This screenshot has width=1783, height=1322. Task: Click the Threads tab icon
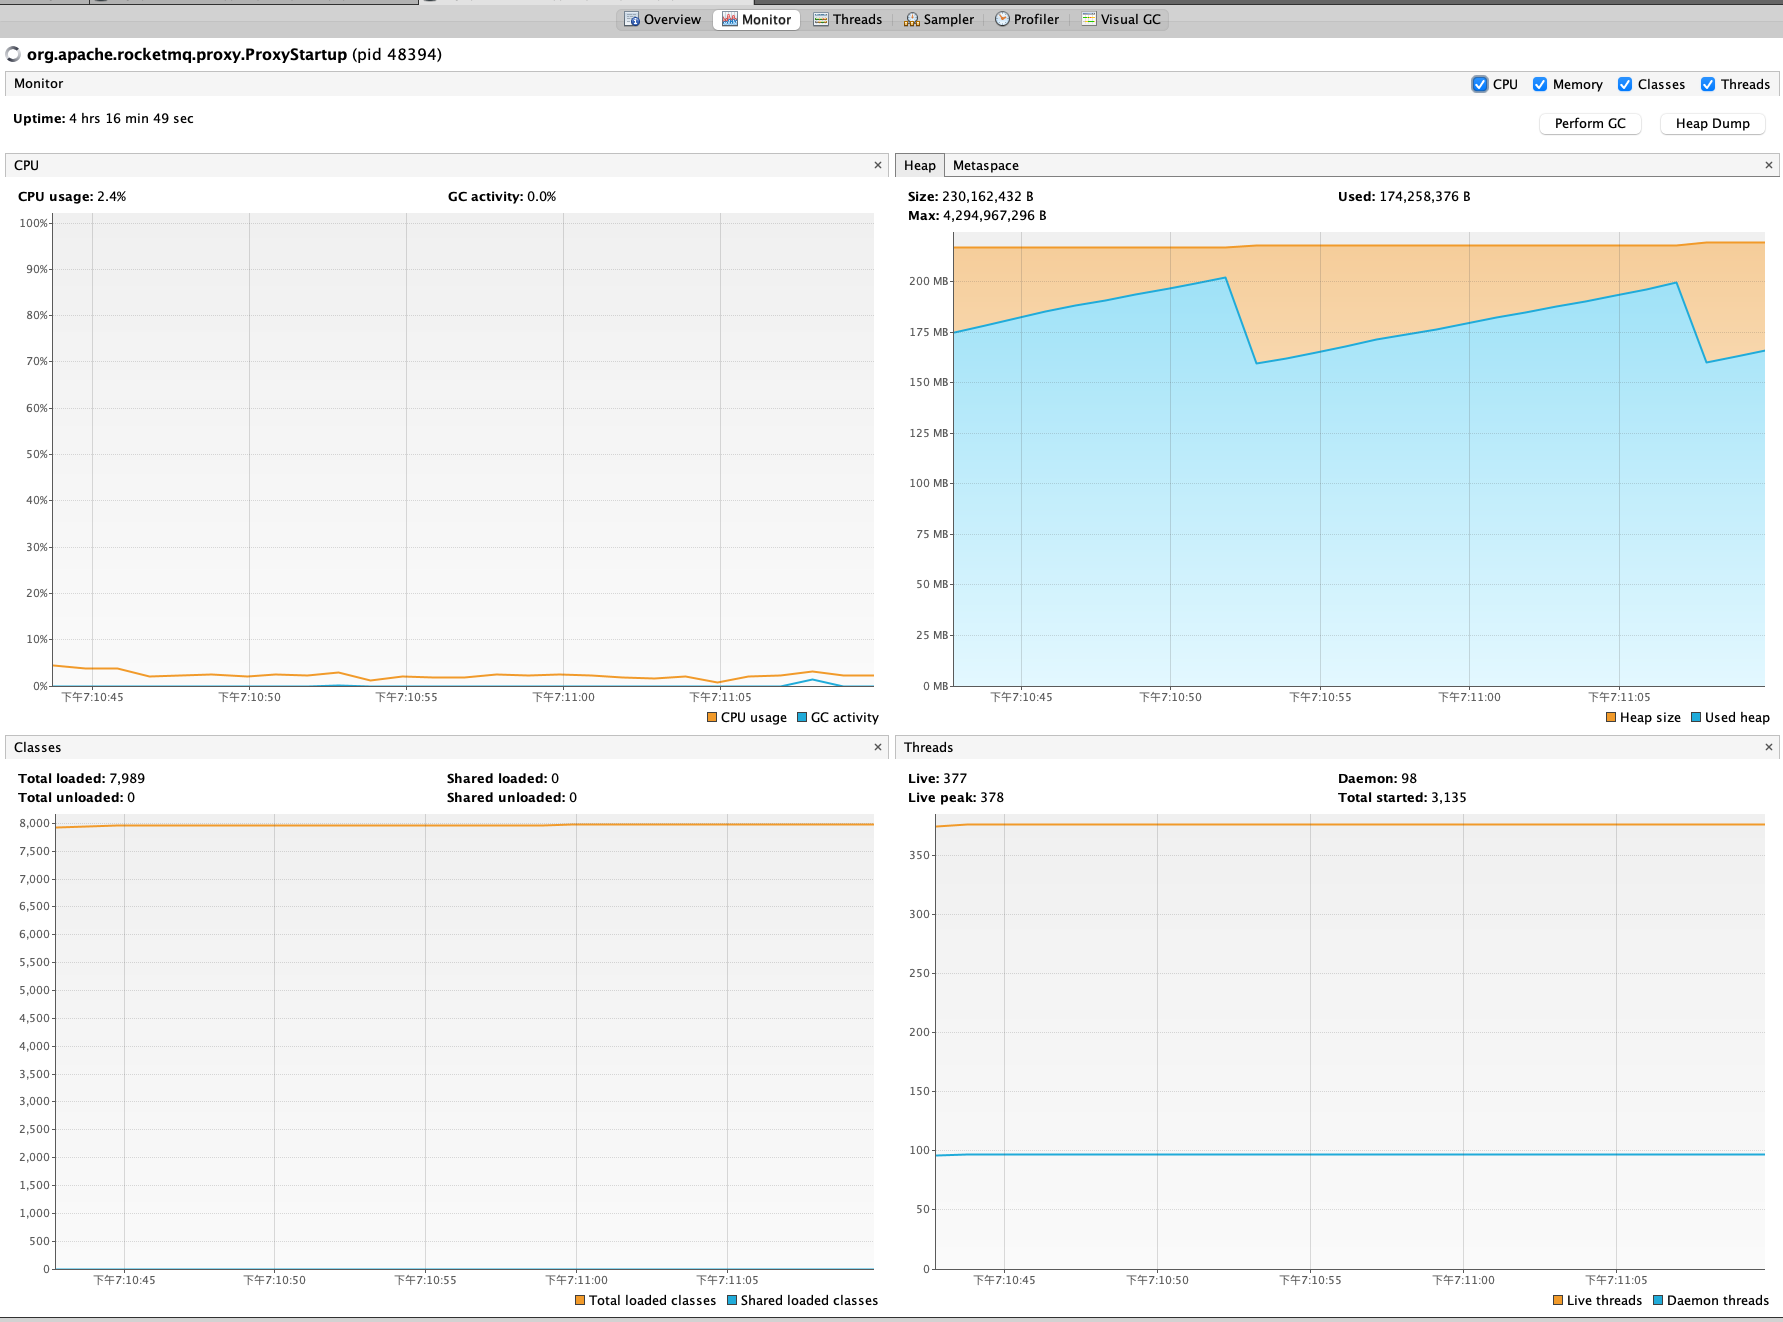coord(821,19)
